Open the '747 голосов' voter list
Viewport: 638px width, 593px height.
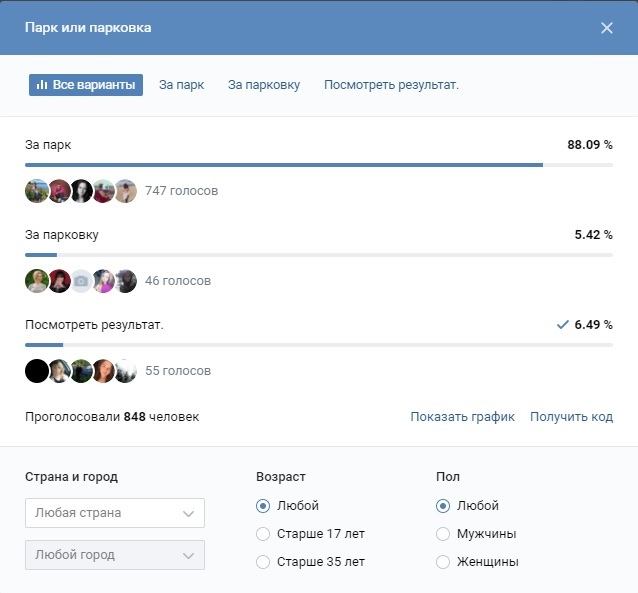[181, 191]
